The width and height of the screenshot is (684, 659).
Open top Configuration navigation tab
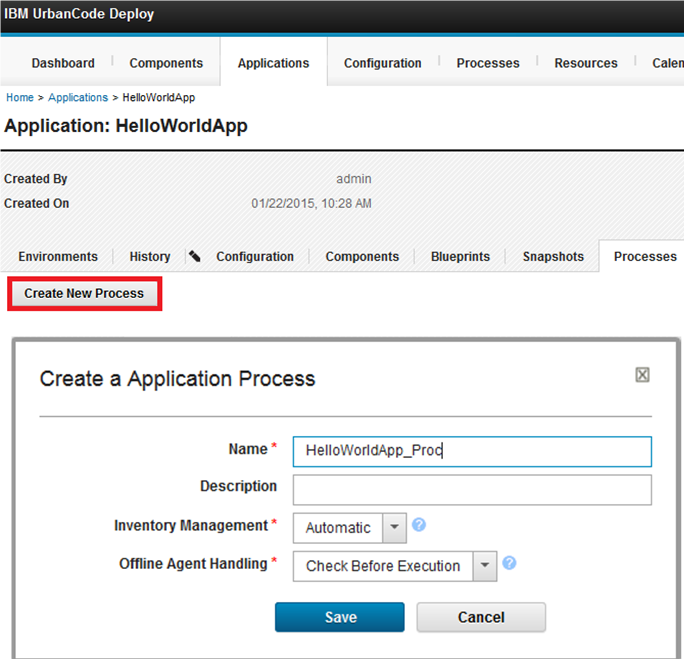383,63
